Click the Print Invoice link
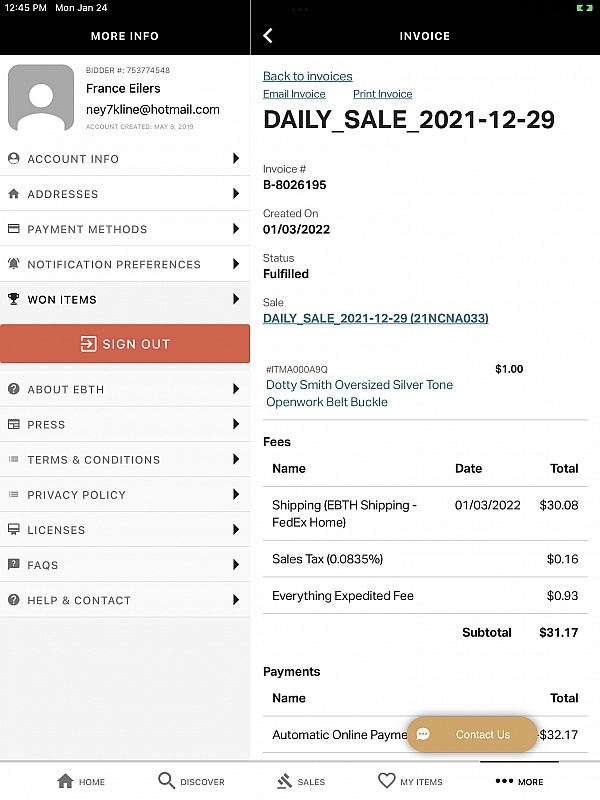600x800 pixels. [382, 94]
